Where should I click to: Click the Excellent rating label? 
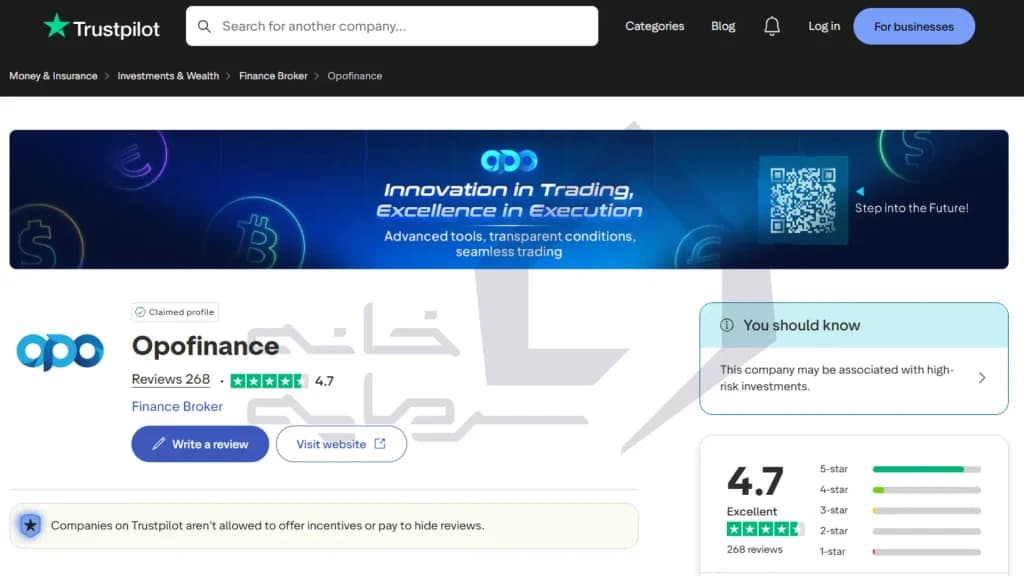click(x=752, y=511)
